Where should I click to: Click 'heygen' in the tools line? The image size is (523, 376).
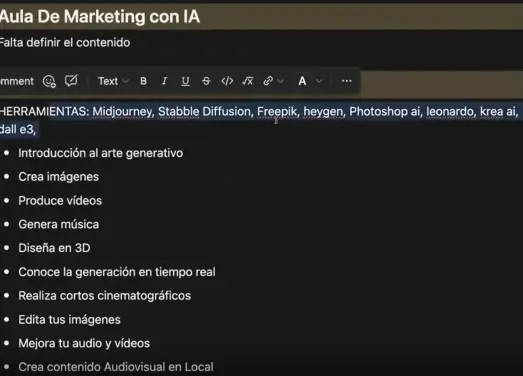click(x=324, y=111)
